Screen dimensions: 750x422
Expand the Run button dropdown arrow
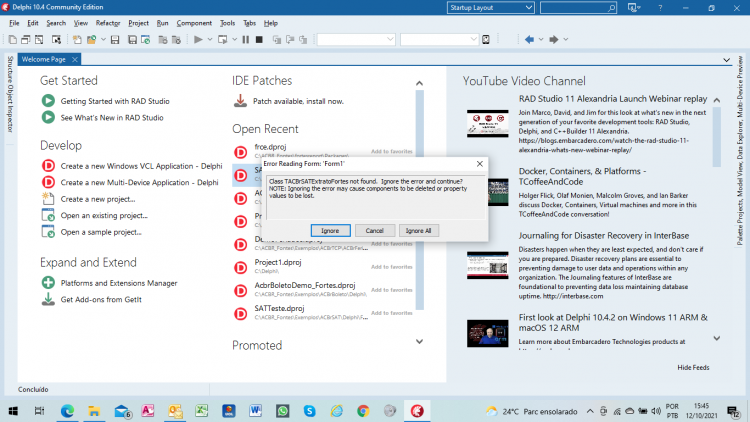210,40
